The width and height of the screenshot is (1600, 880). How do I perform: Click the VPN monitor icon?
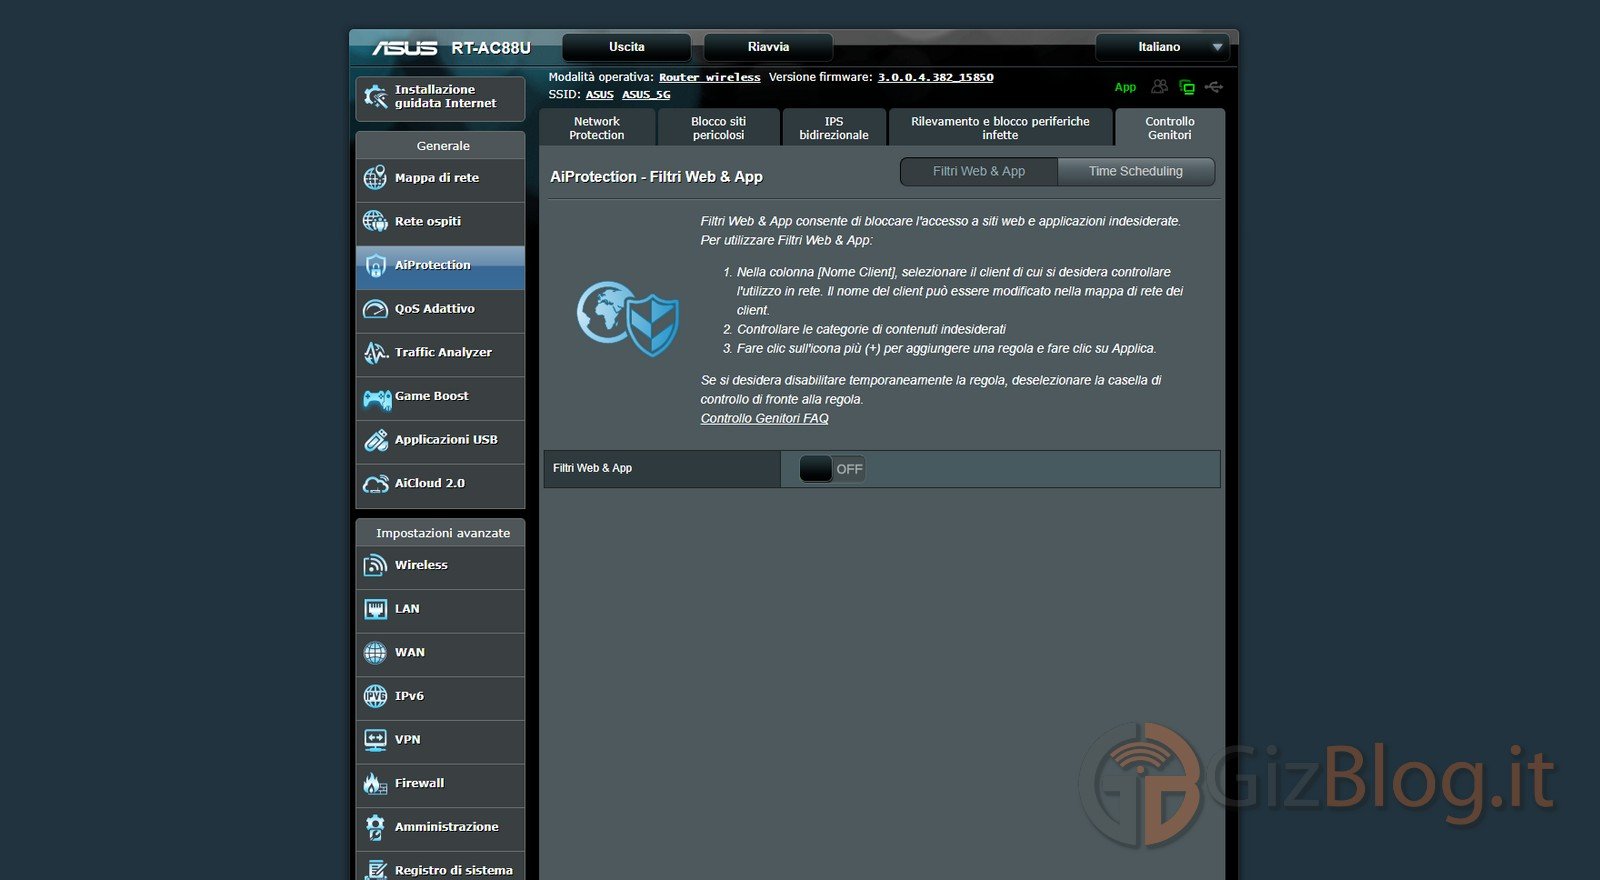(375, 740)
